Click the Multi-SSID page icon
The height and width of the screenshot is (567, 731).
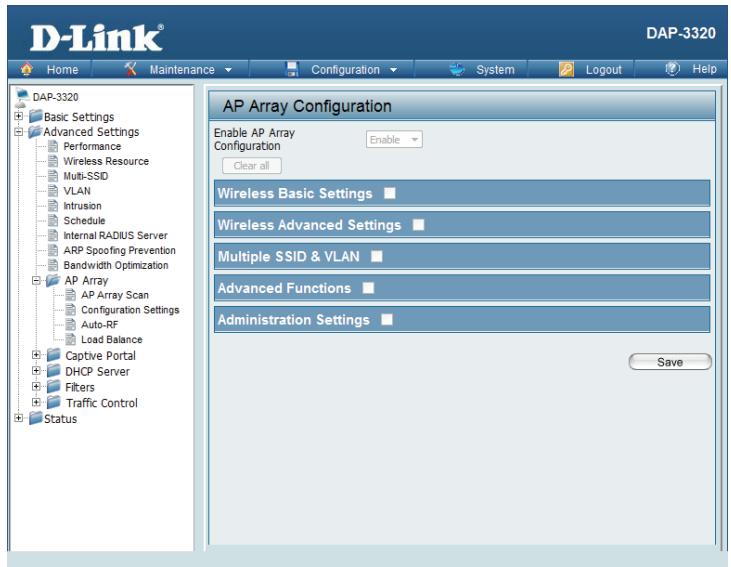(x=53, y=176)
